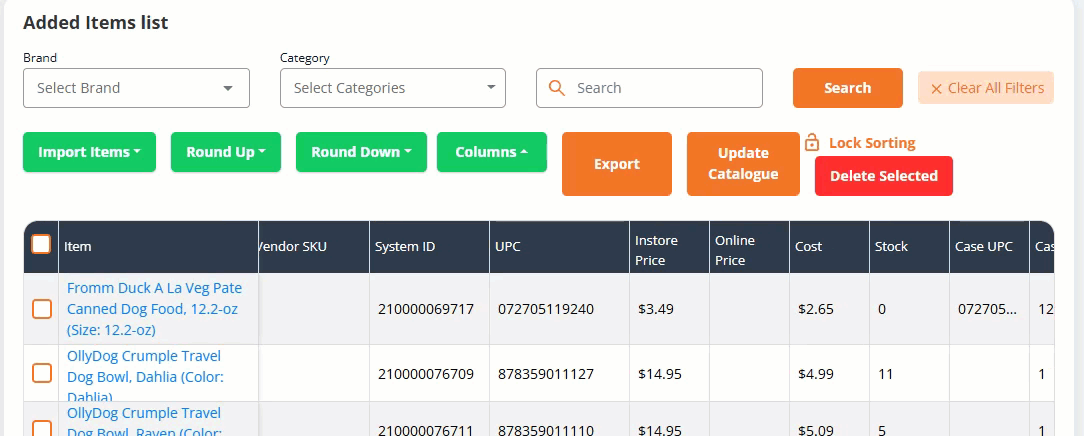The image size is (1084, 436).
Task: Focus the Search text field
Action: click(649, 88)
